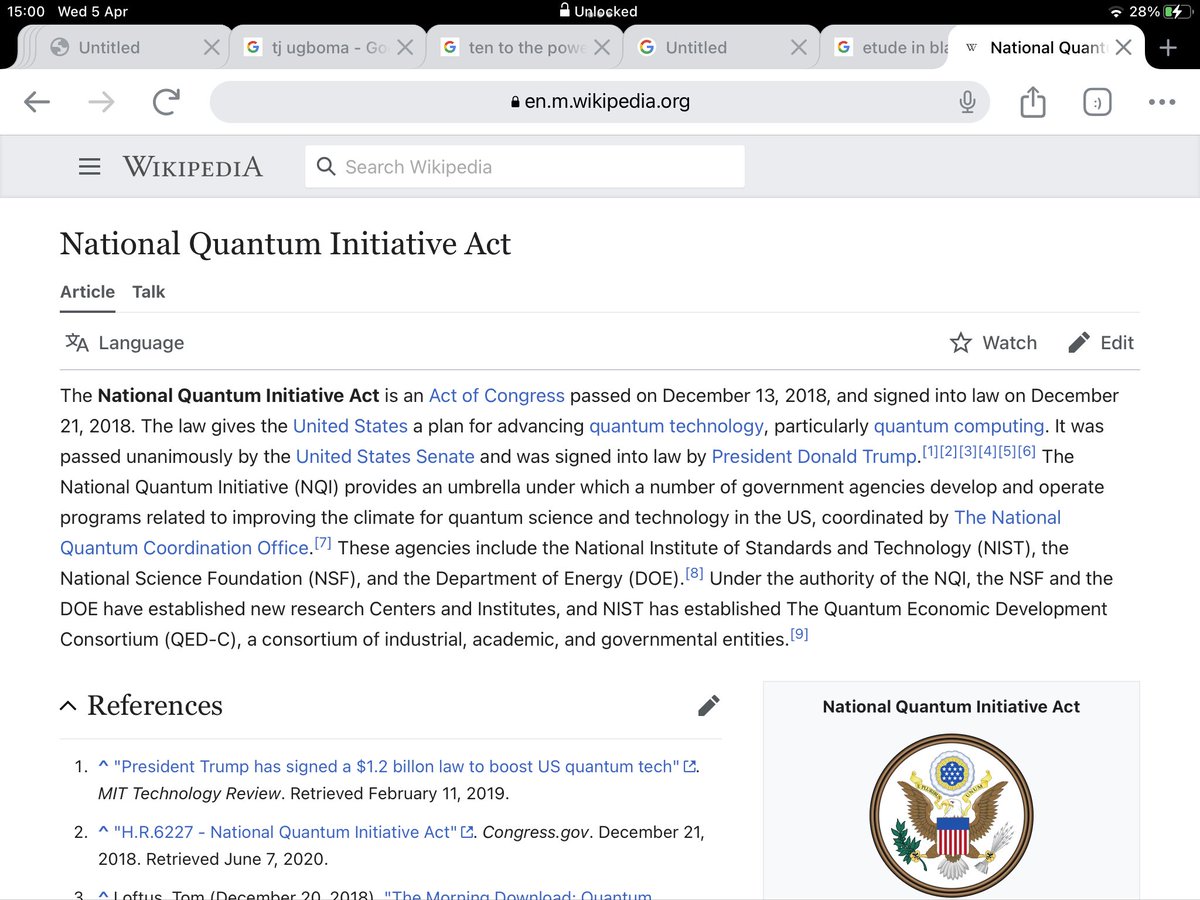Image resolution: width=1200 pixels, height=900 pixels.
Task: Click the infobox title National Quantum Initiative Act
Action: pyautogui.click(x=951, y=706)
